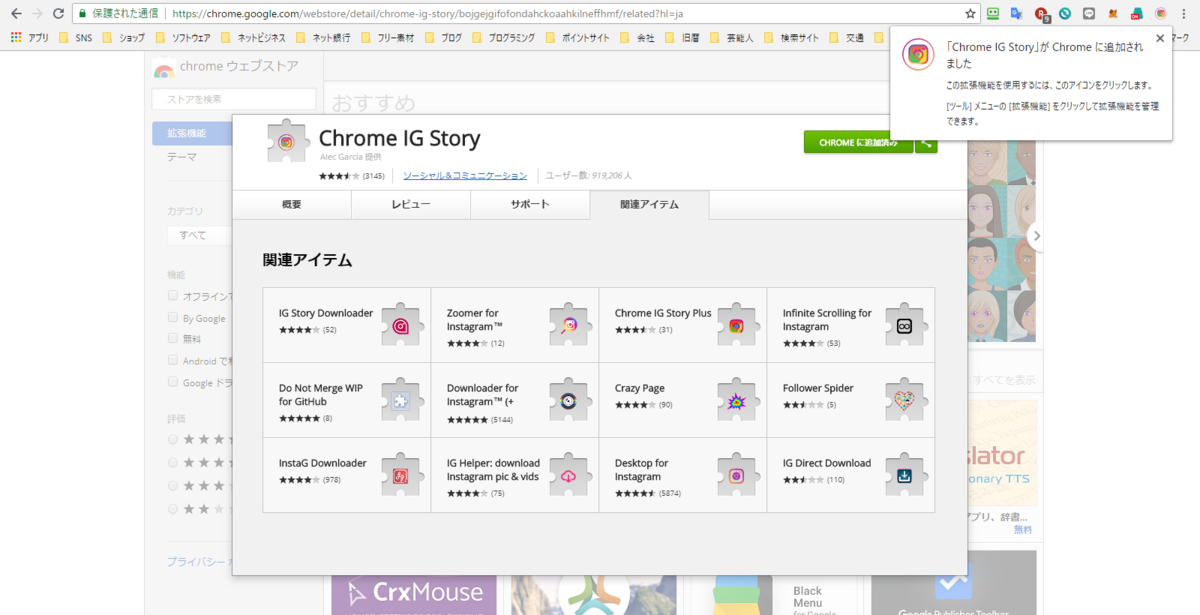Open the カテゴリ すべて dropdown
Screen dimensions: 1200x615
click(199, 235)
